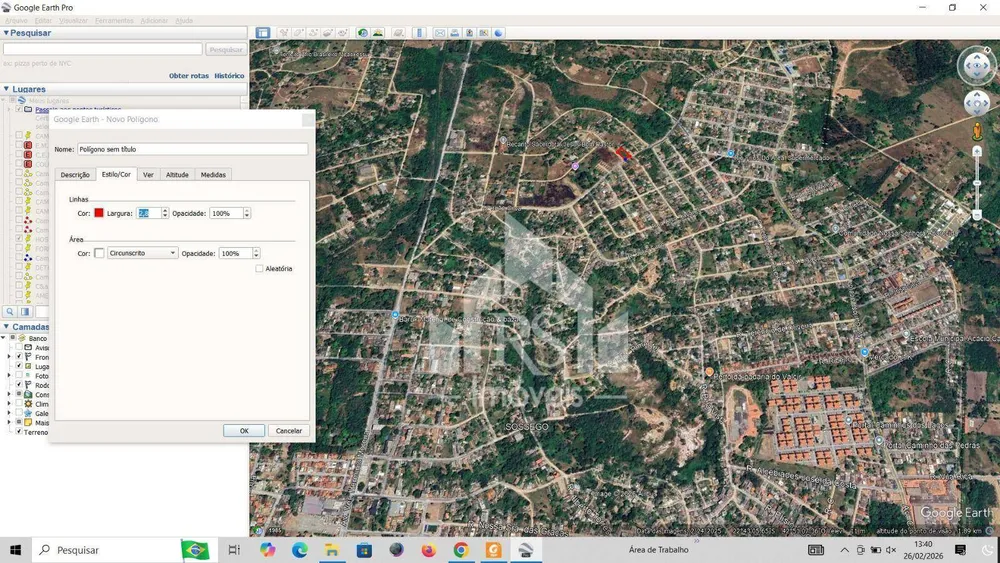Click the historical imagery clock icon
Viewport: 1000px width, 563px height.
pyautogui.click(x=363, y=33)
